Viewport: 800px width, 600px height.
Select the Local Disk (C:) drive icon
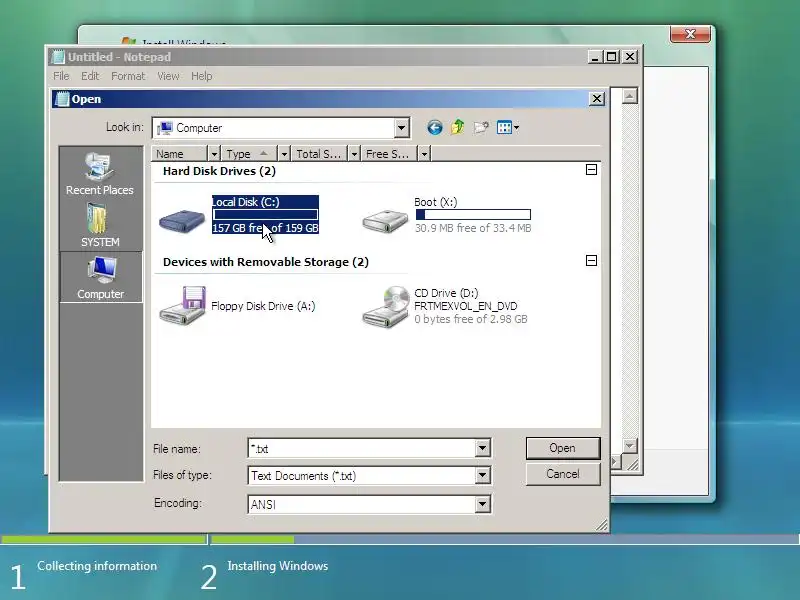[x=182, y=220]
